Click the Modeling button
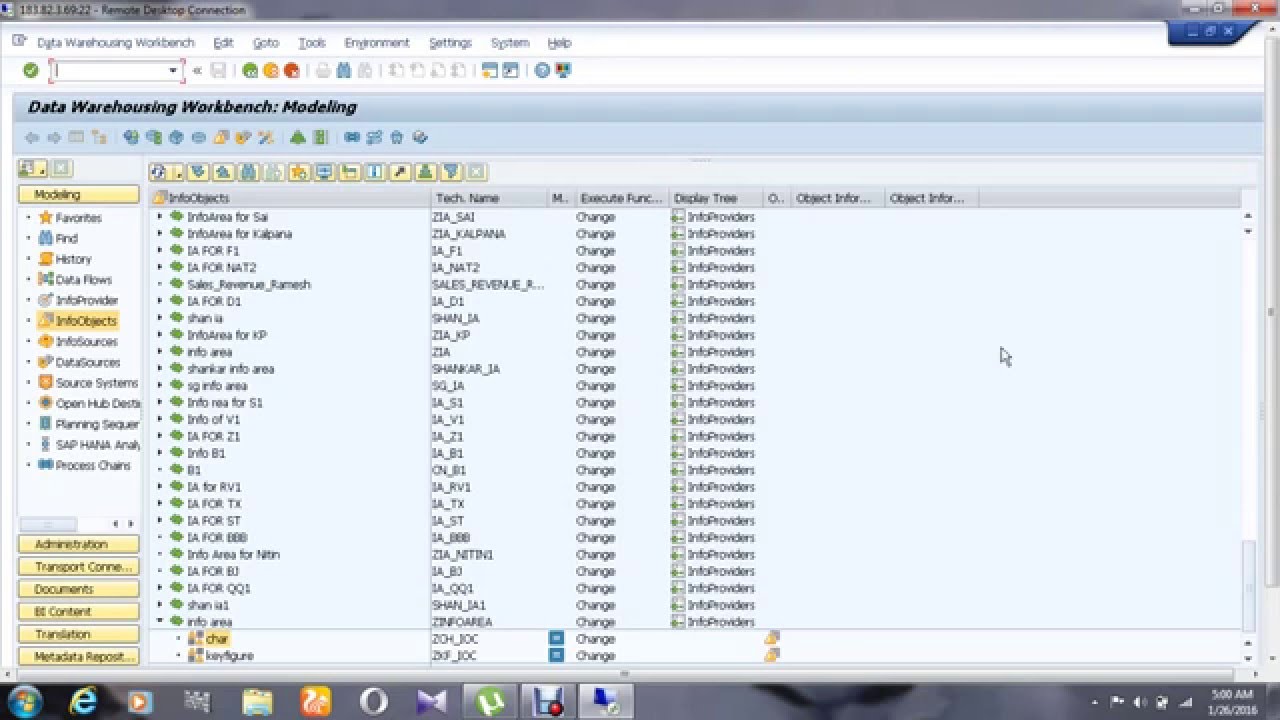This screenshot has height=720, width=1280. tap(78, 195)
